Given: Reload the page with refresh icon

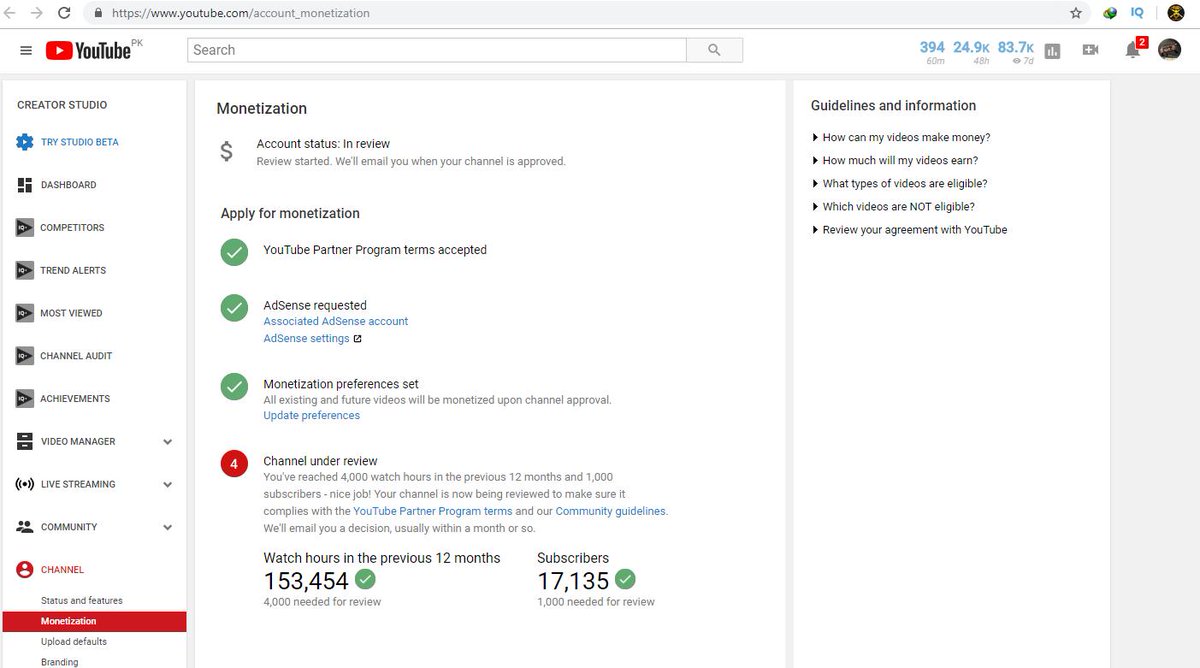Looking at the screenshot, I should click(64, 13).
